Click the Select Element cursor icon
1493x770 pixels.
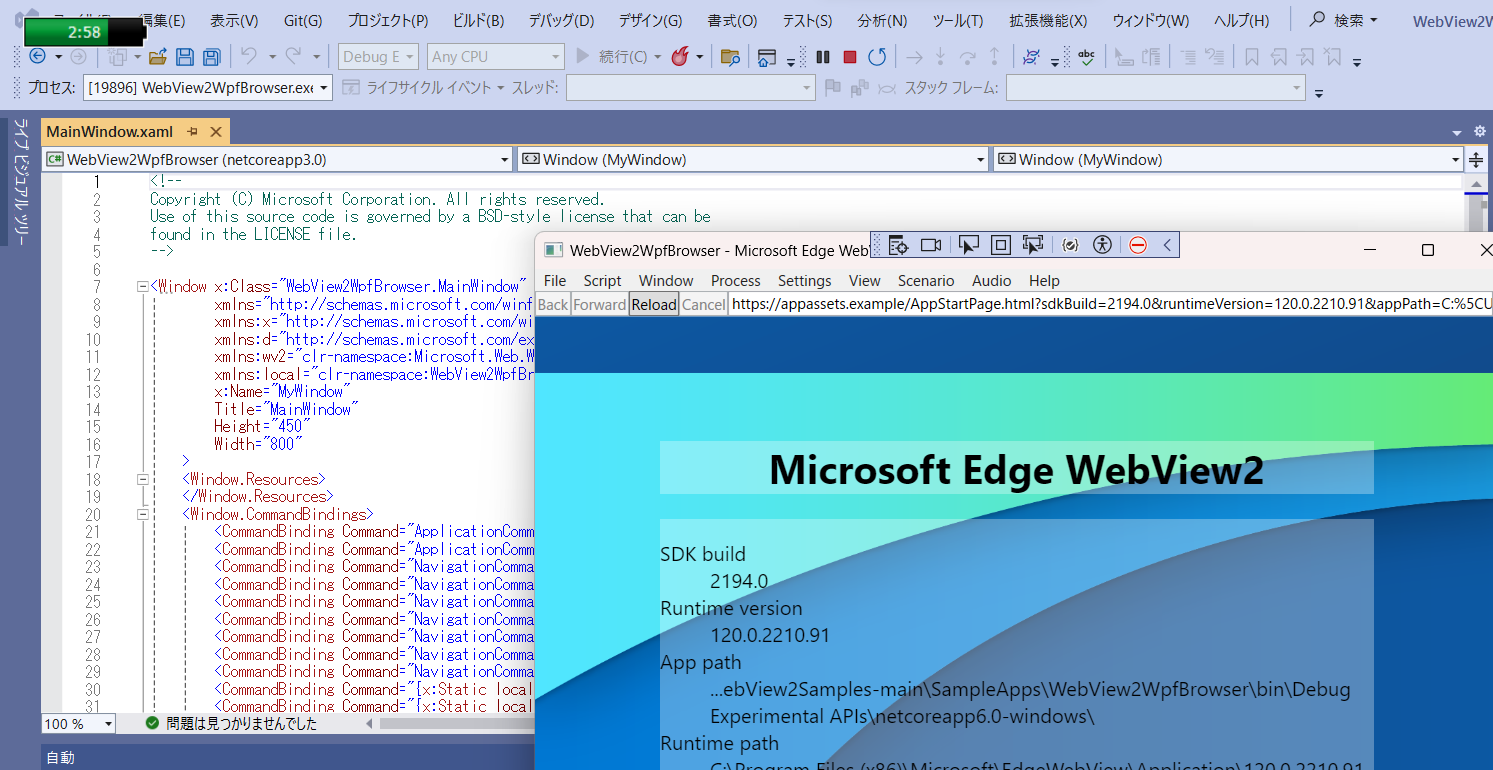(968, 245)
